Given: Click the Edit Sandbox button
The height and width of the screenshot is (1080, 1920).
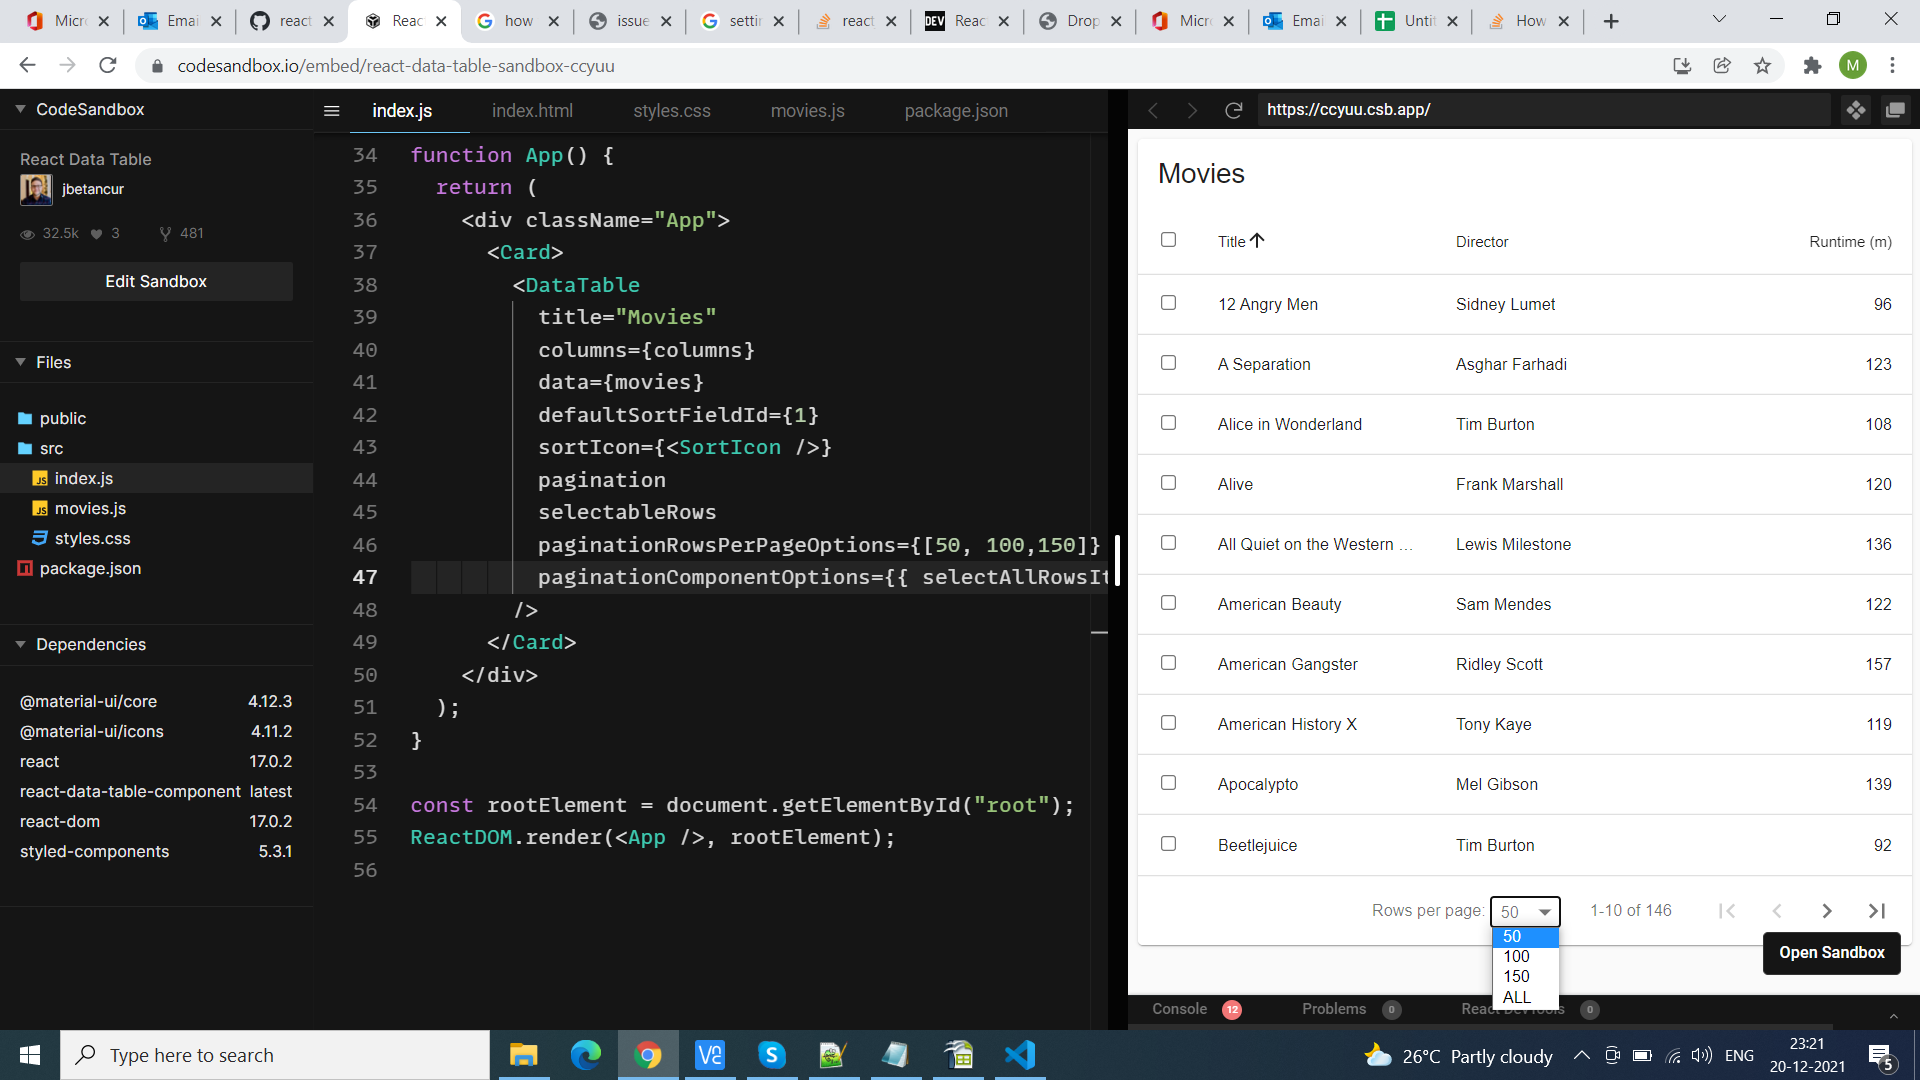Looking at the screenshot, I should [154, 281].
